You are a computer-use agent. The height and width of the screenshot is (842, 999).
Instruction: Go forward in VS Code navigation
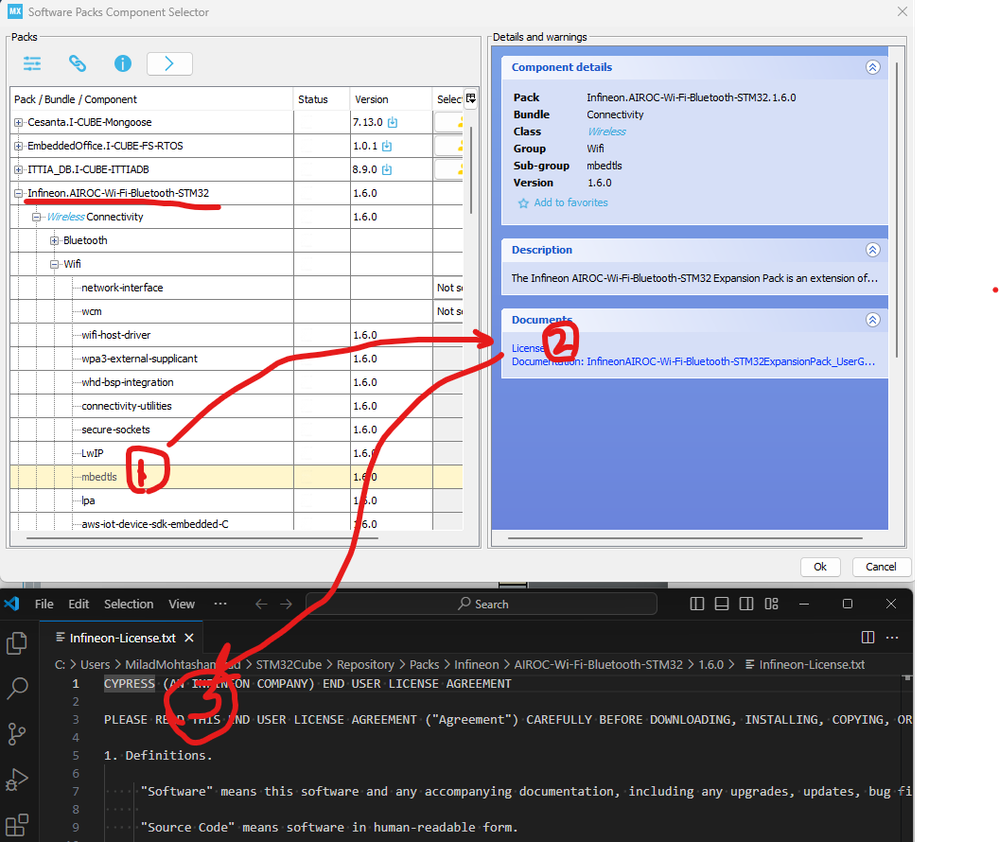[286, 604]
